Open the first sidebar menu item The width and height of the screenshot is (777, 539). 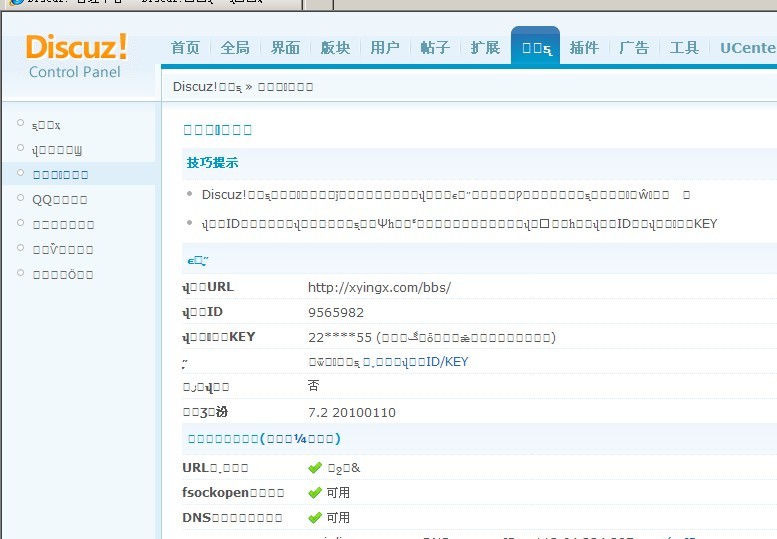click(x=46, y=125)
